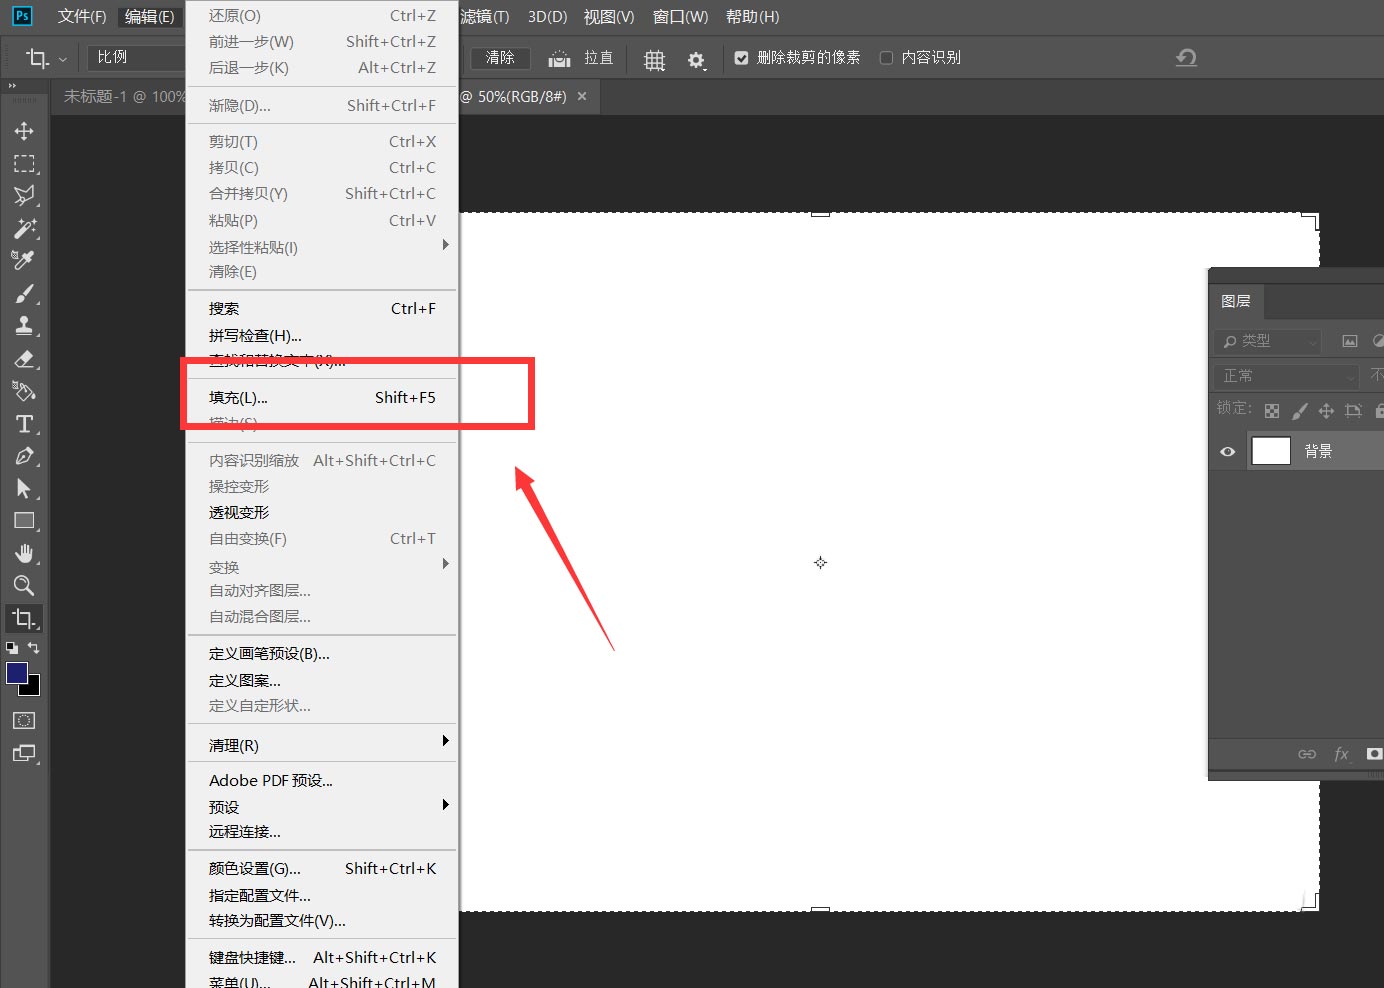Image resolution: width=1384 pixels, height=988 pixels.
Task: Open blend mode 正常 dropdown
Action: click(x=1286, y=376)
